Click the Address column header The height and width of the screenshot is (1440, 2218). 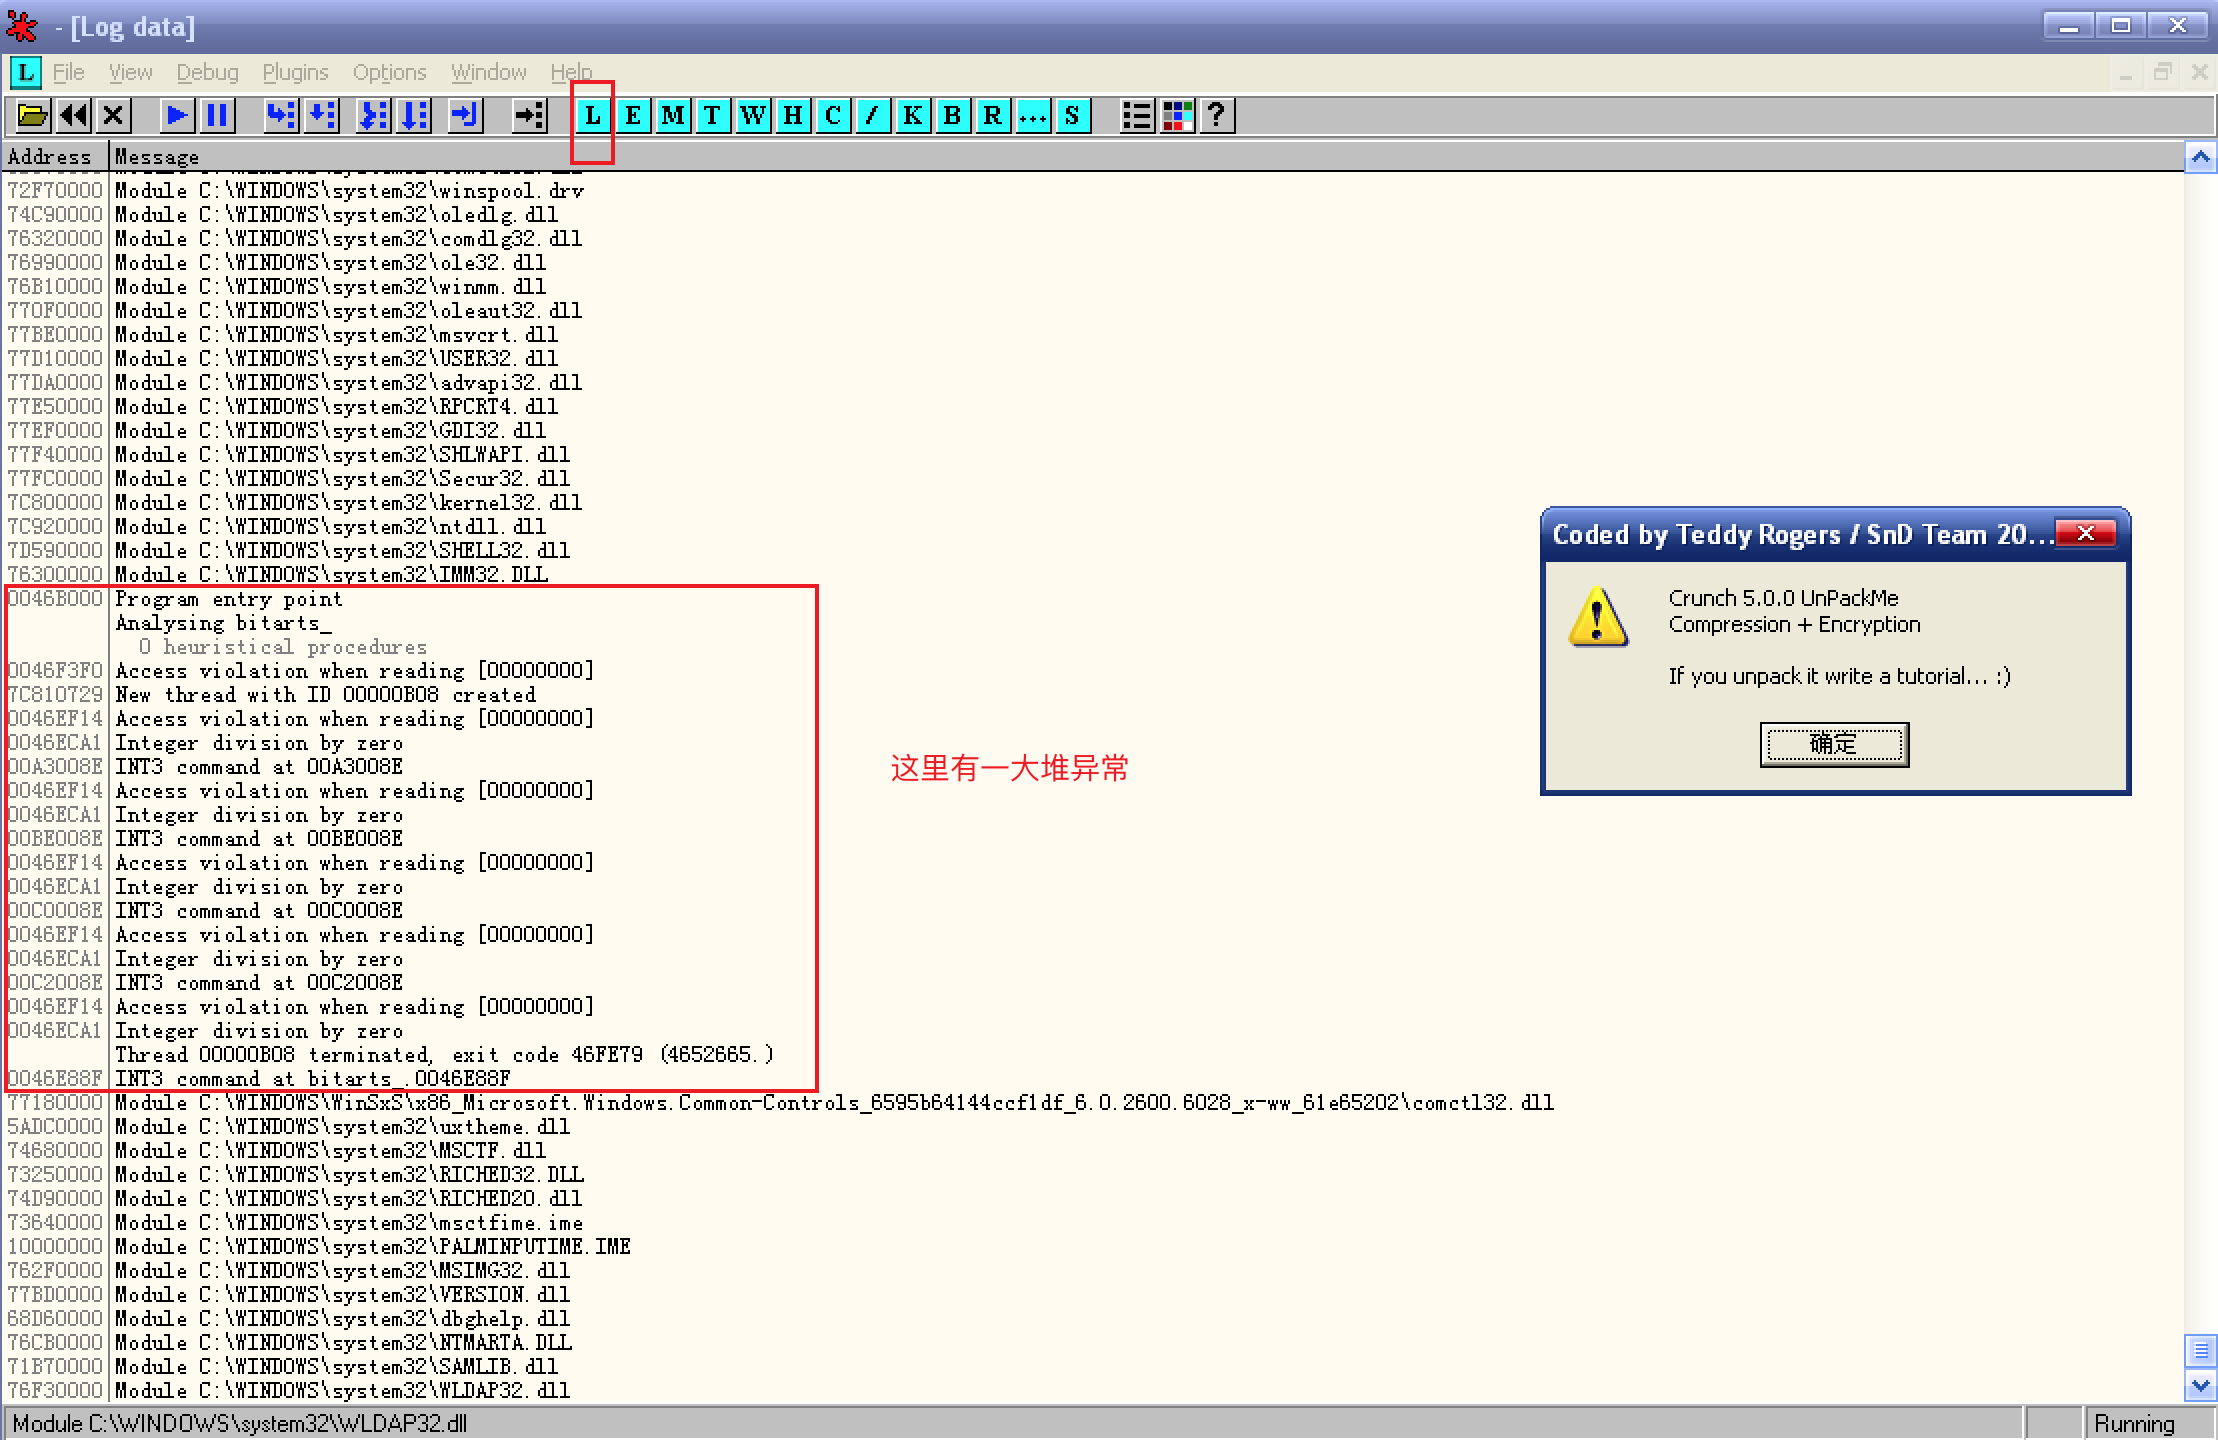click(50, 157)
